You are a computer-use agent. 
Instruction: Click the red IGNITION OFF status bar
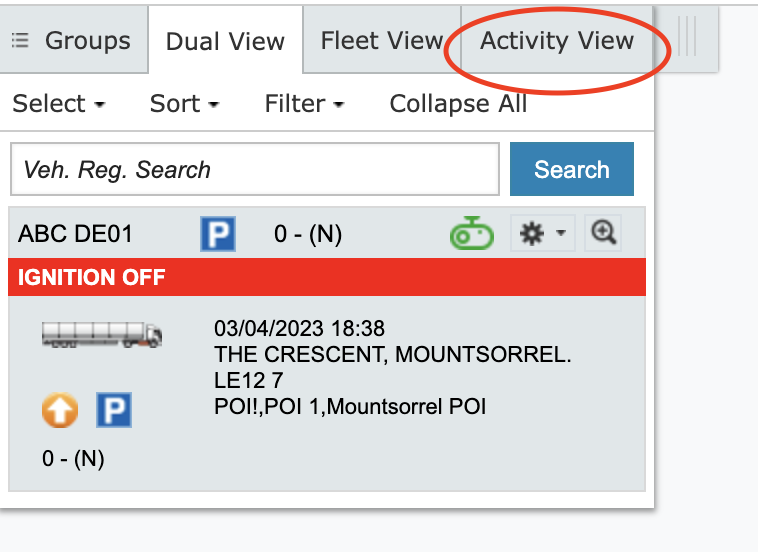coord(326,277)
